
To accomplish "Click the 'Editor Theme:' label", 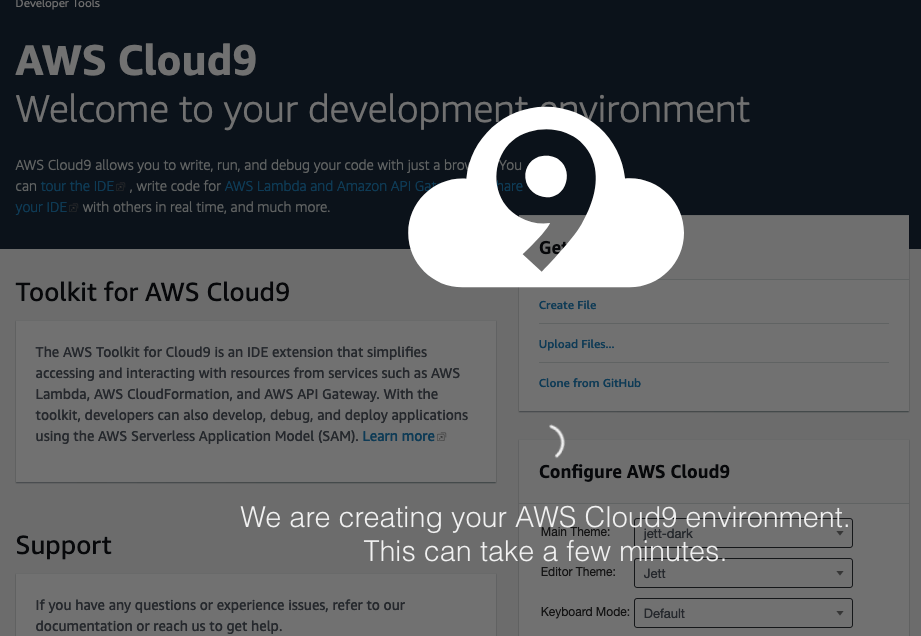I will [578, 572].
